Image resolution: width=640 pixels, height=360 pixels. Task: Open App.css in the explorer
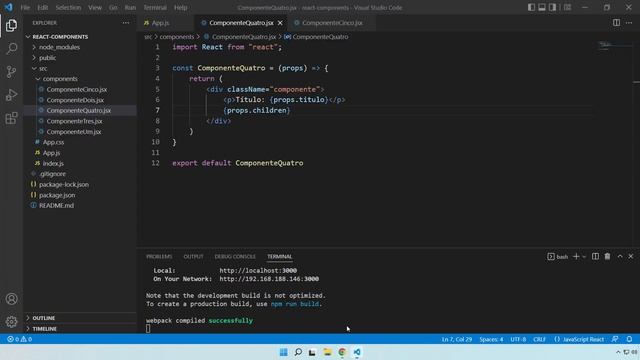coord(53,142)
